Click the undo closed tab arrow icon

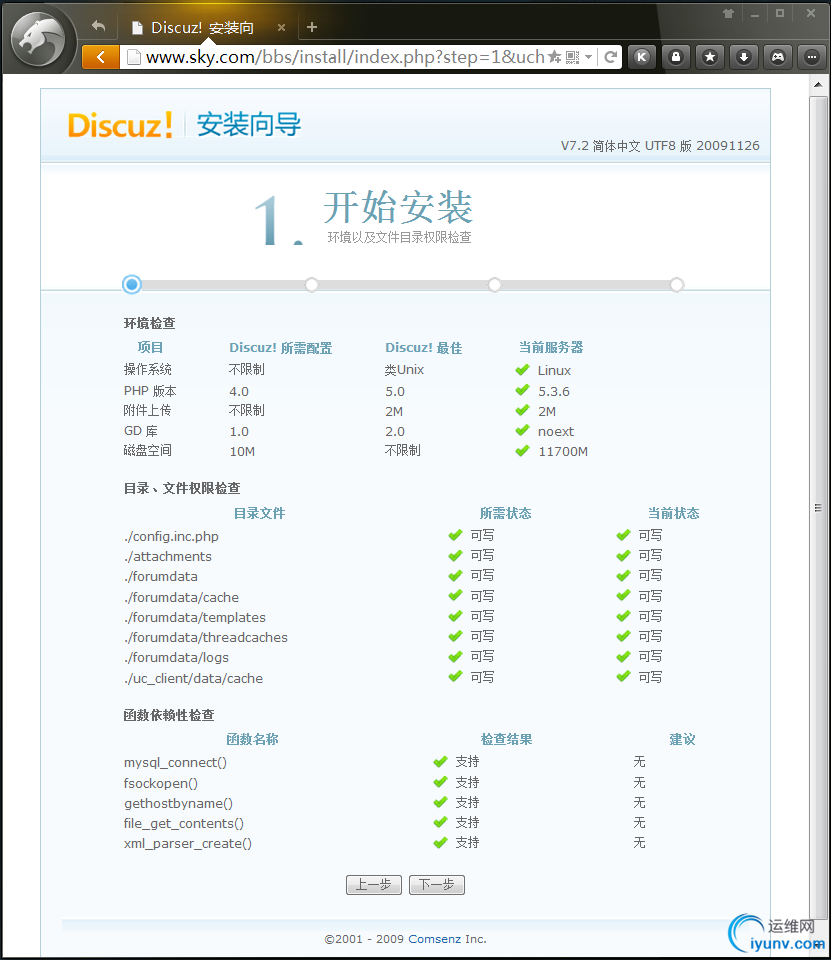(x=99, y=26)
